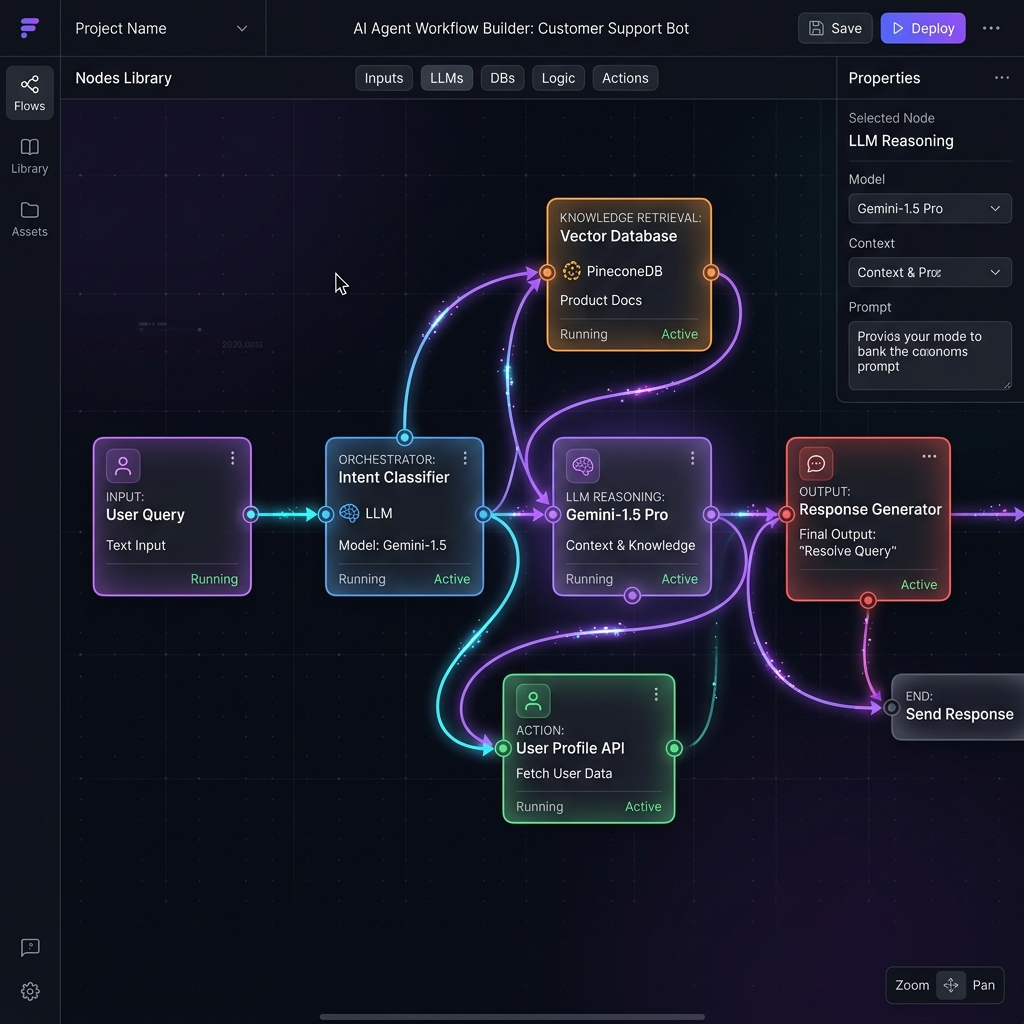This screenshot has width=1024, height=1024.
Task: Select the LLMs tab in Nodes Library
Action: coord(447,78)
